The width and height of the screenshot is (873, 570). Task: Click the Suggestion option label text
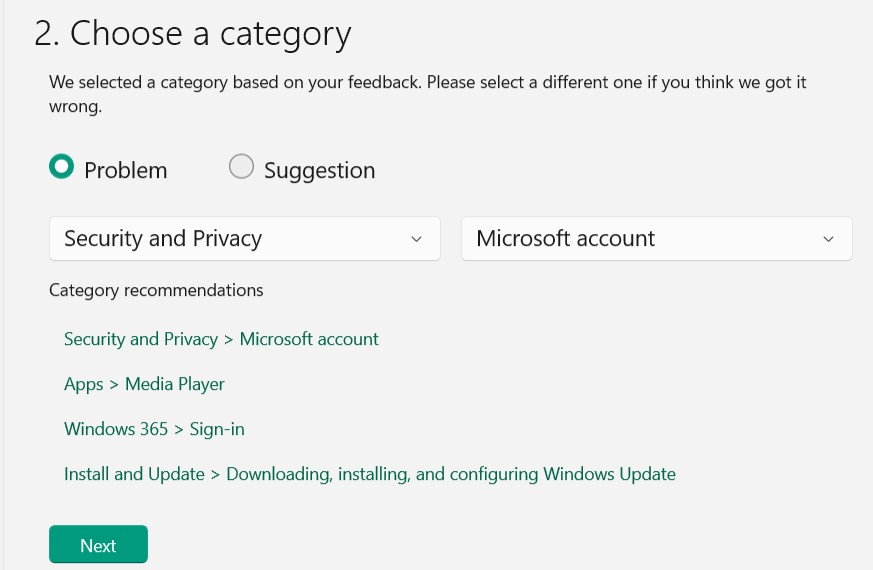point(319,171)
